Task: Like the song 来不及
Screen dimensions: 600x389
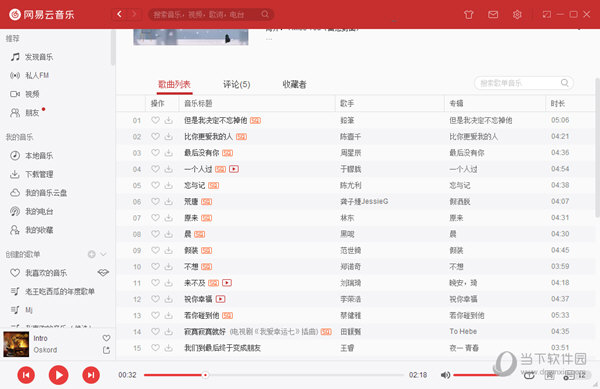Action: tap(155, 283)
